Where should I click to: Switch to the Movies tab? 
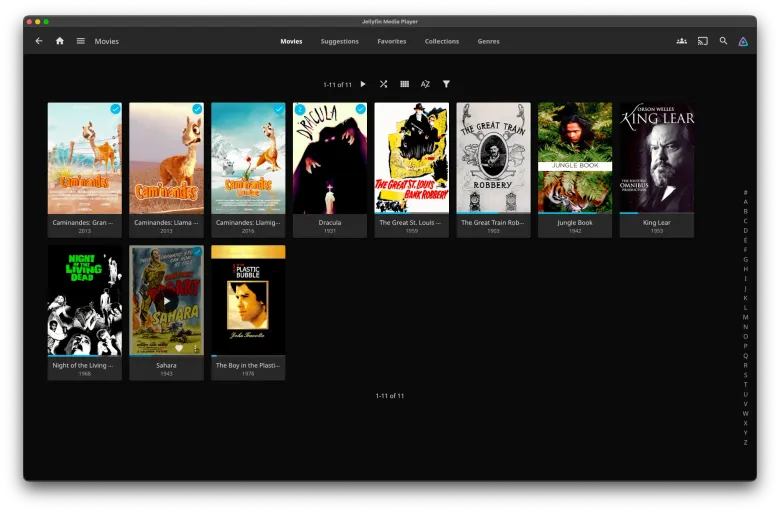291,41
